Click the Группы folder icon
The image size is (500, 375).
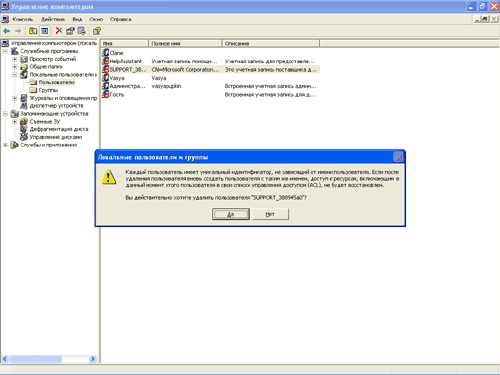click(x=33, y=90)
